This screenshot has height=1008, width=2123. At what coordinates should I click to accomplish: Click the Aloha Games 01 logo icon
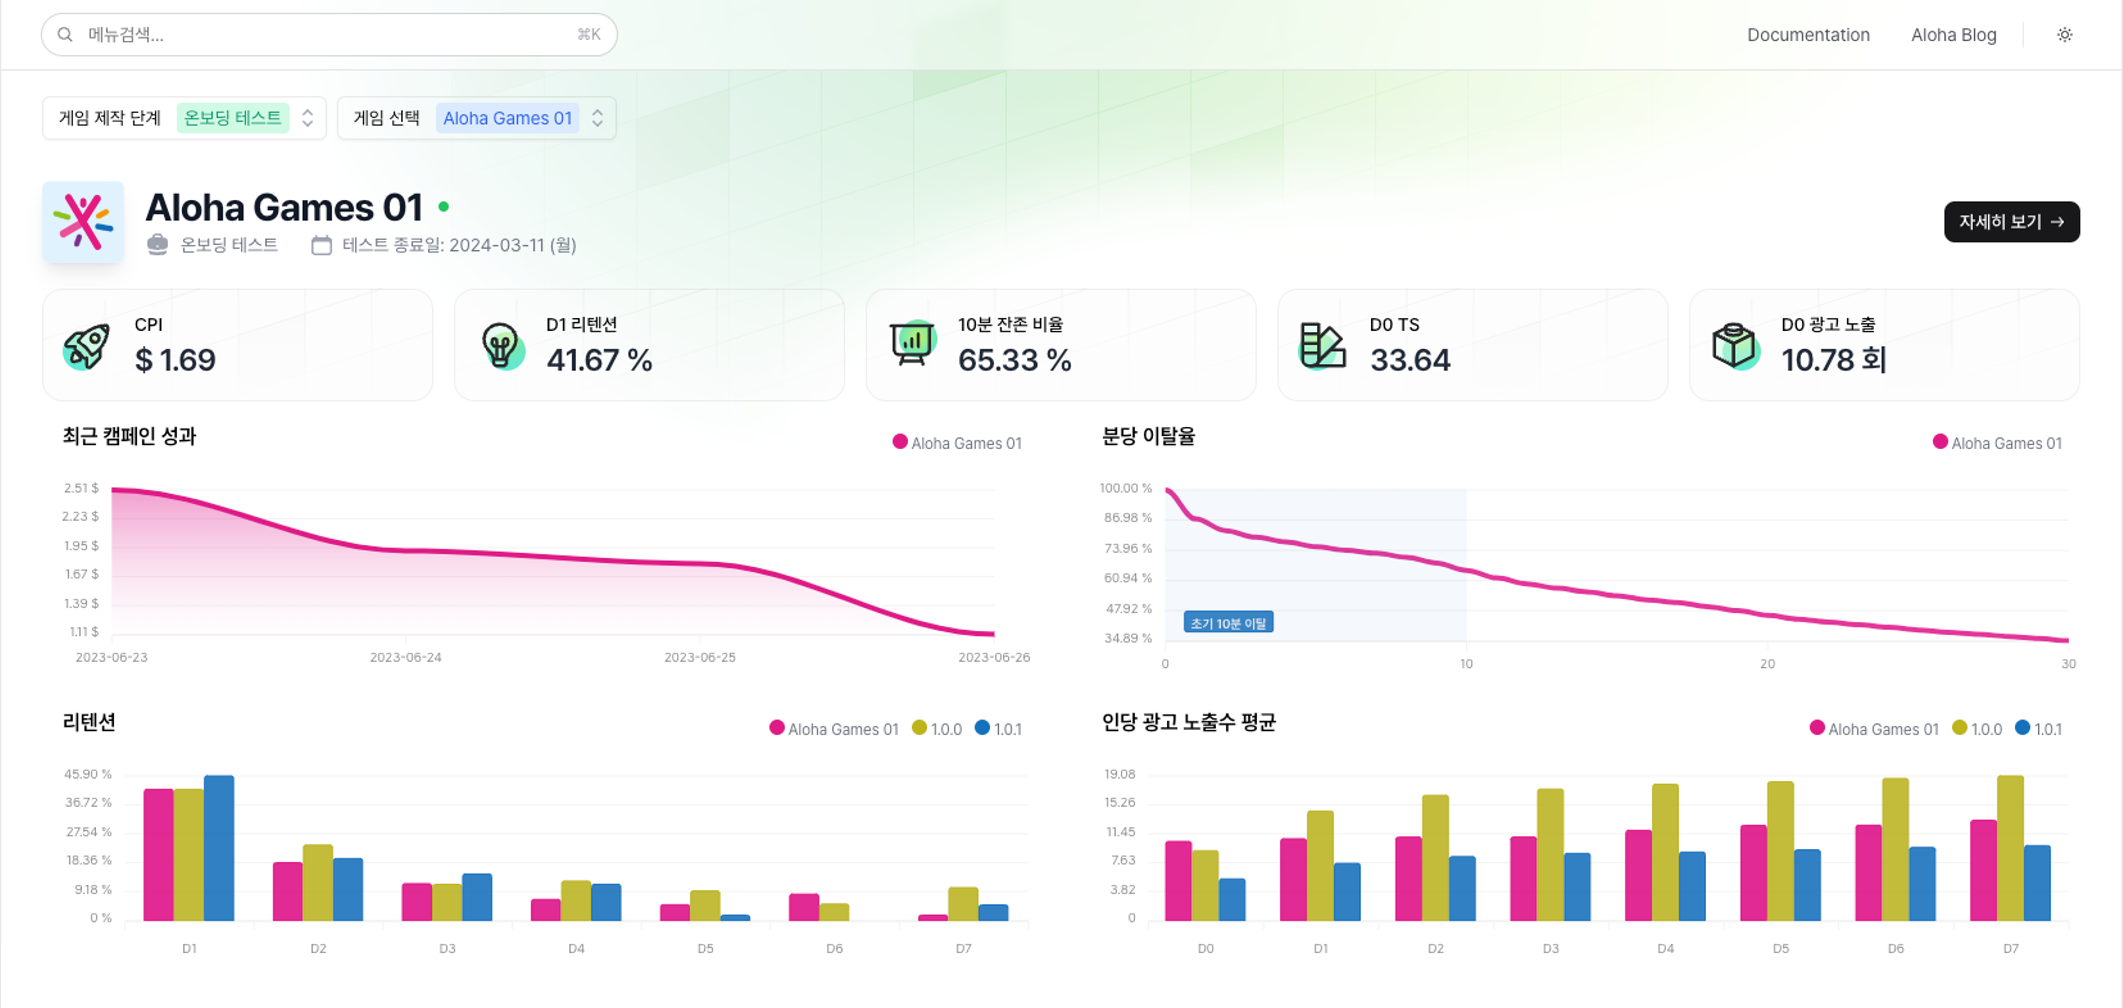83,222
